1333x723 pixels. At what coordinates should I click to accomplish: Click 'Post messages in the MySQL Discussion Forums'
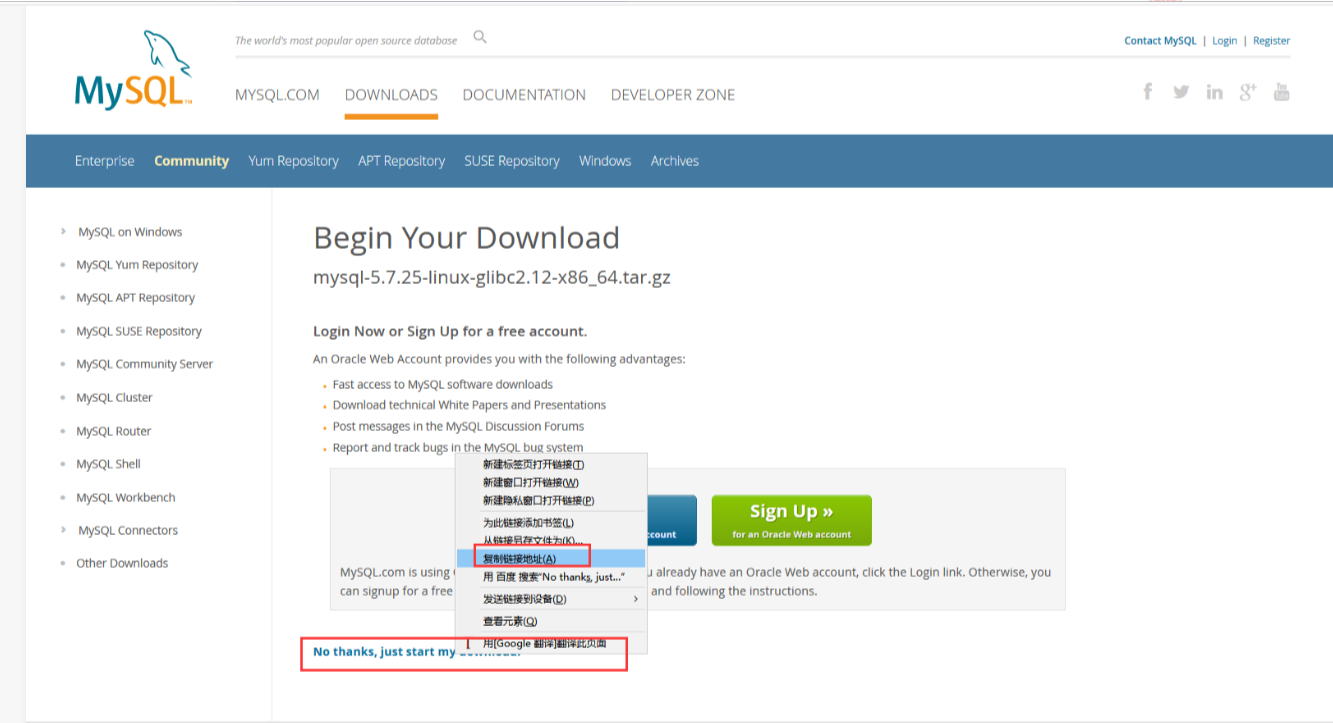click(x=458, y=426)
